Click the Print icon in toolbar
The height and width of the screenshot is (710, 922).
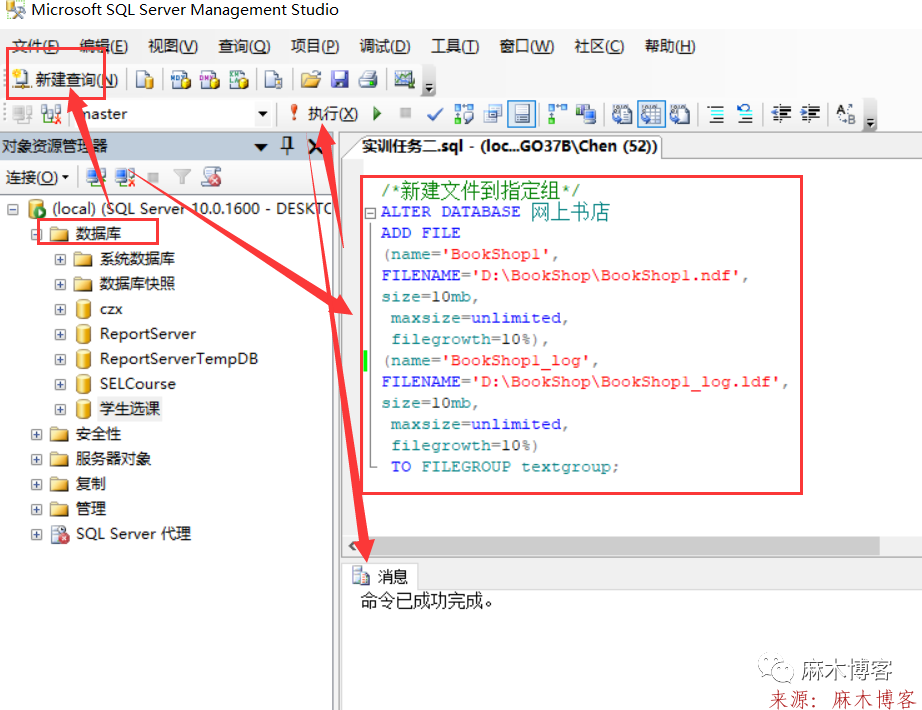369,79
